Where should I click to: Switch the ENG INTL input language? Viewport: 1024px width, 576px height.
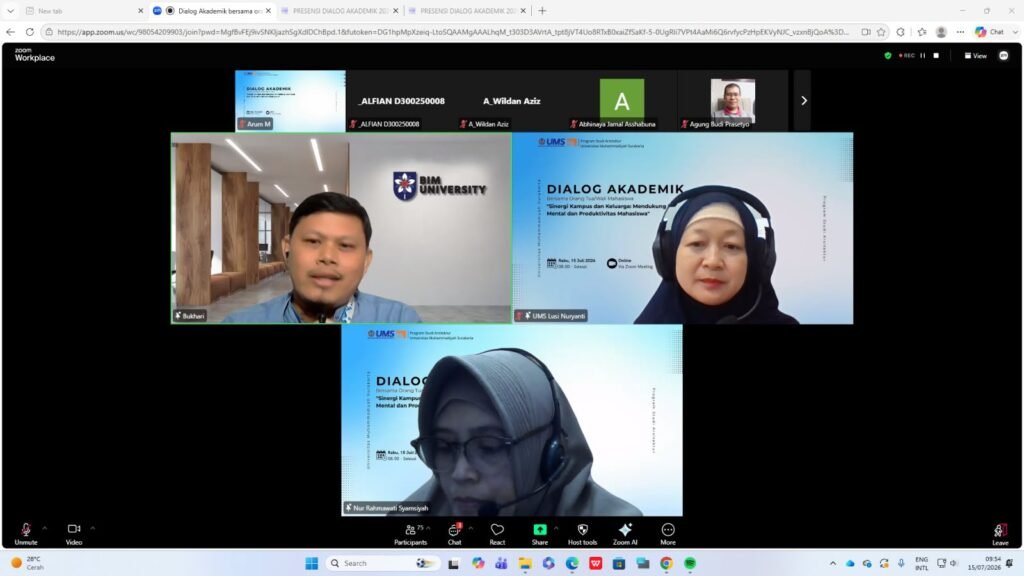[x=921, y=563]
